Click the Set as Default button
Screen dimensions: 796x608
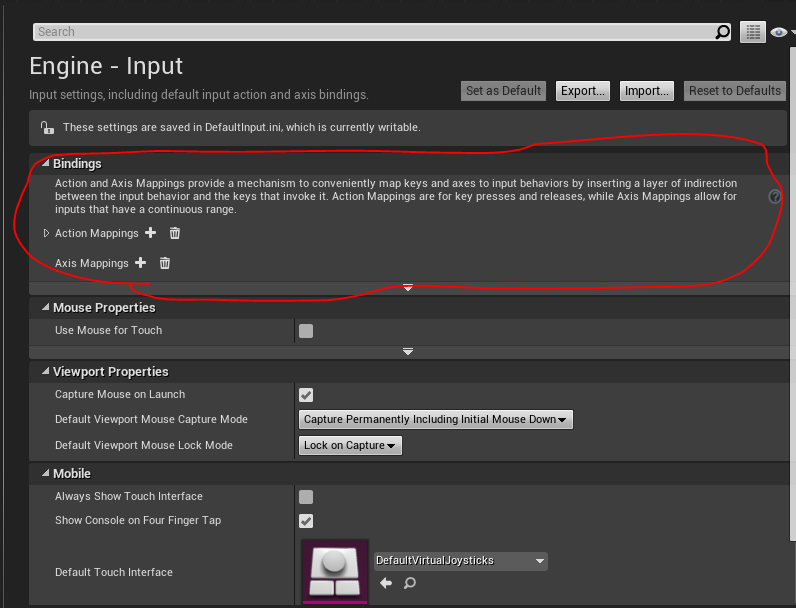click(503, 91)
